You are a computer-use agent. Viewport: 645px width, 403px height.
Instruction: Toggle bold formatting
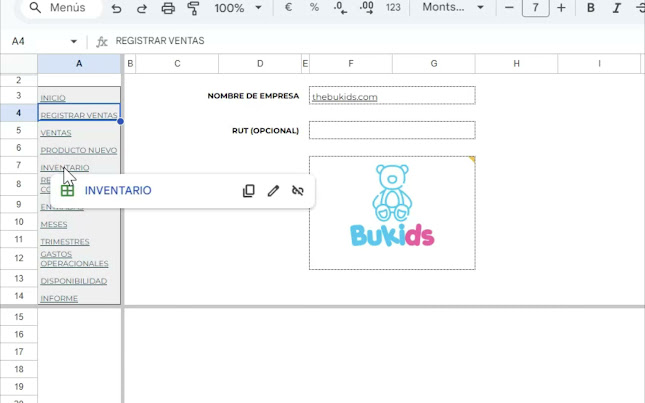[x=591, y=7]
